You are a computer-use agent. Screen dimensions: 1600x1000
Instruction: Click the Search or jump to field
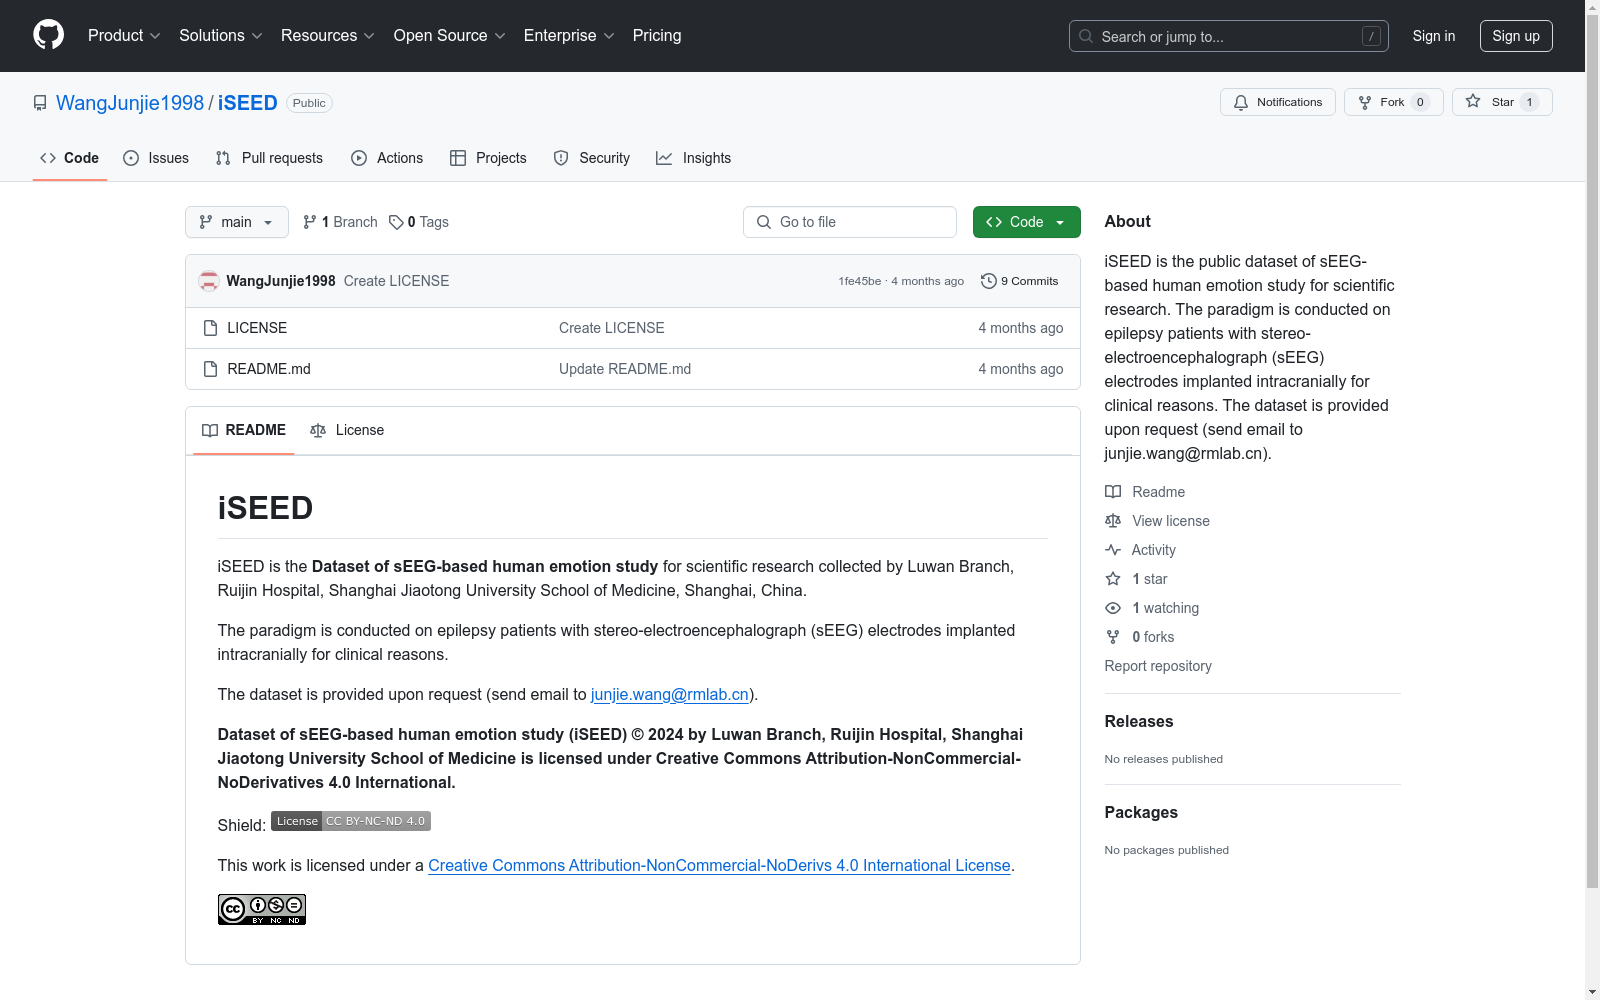(1229, 36)
